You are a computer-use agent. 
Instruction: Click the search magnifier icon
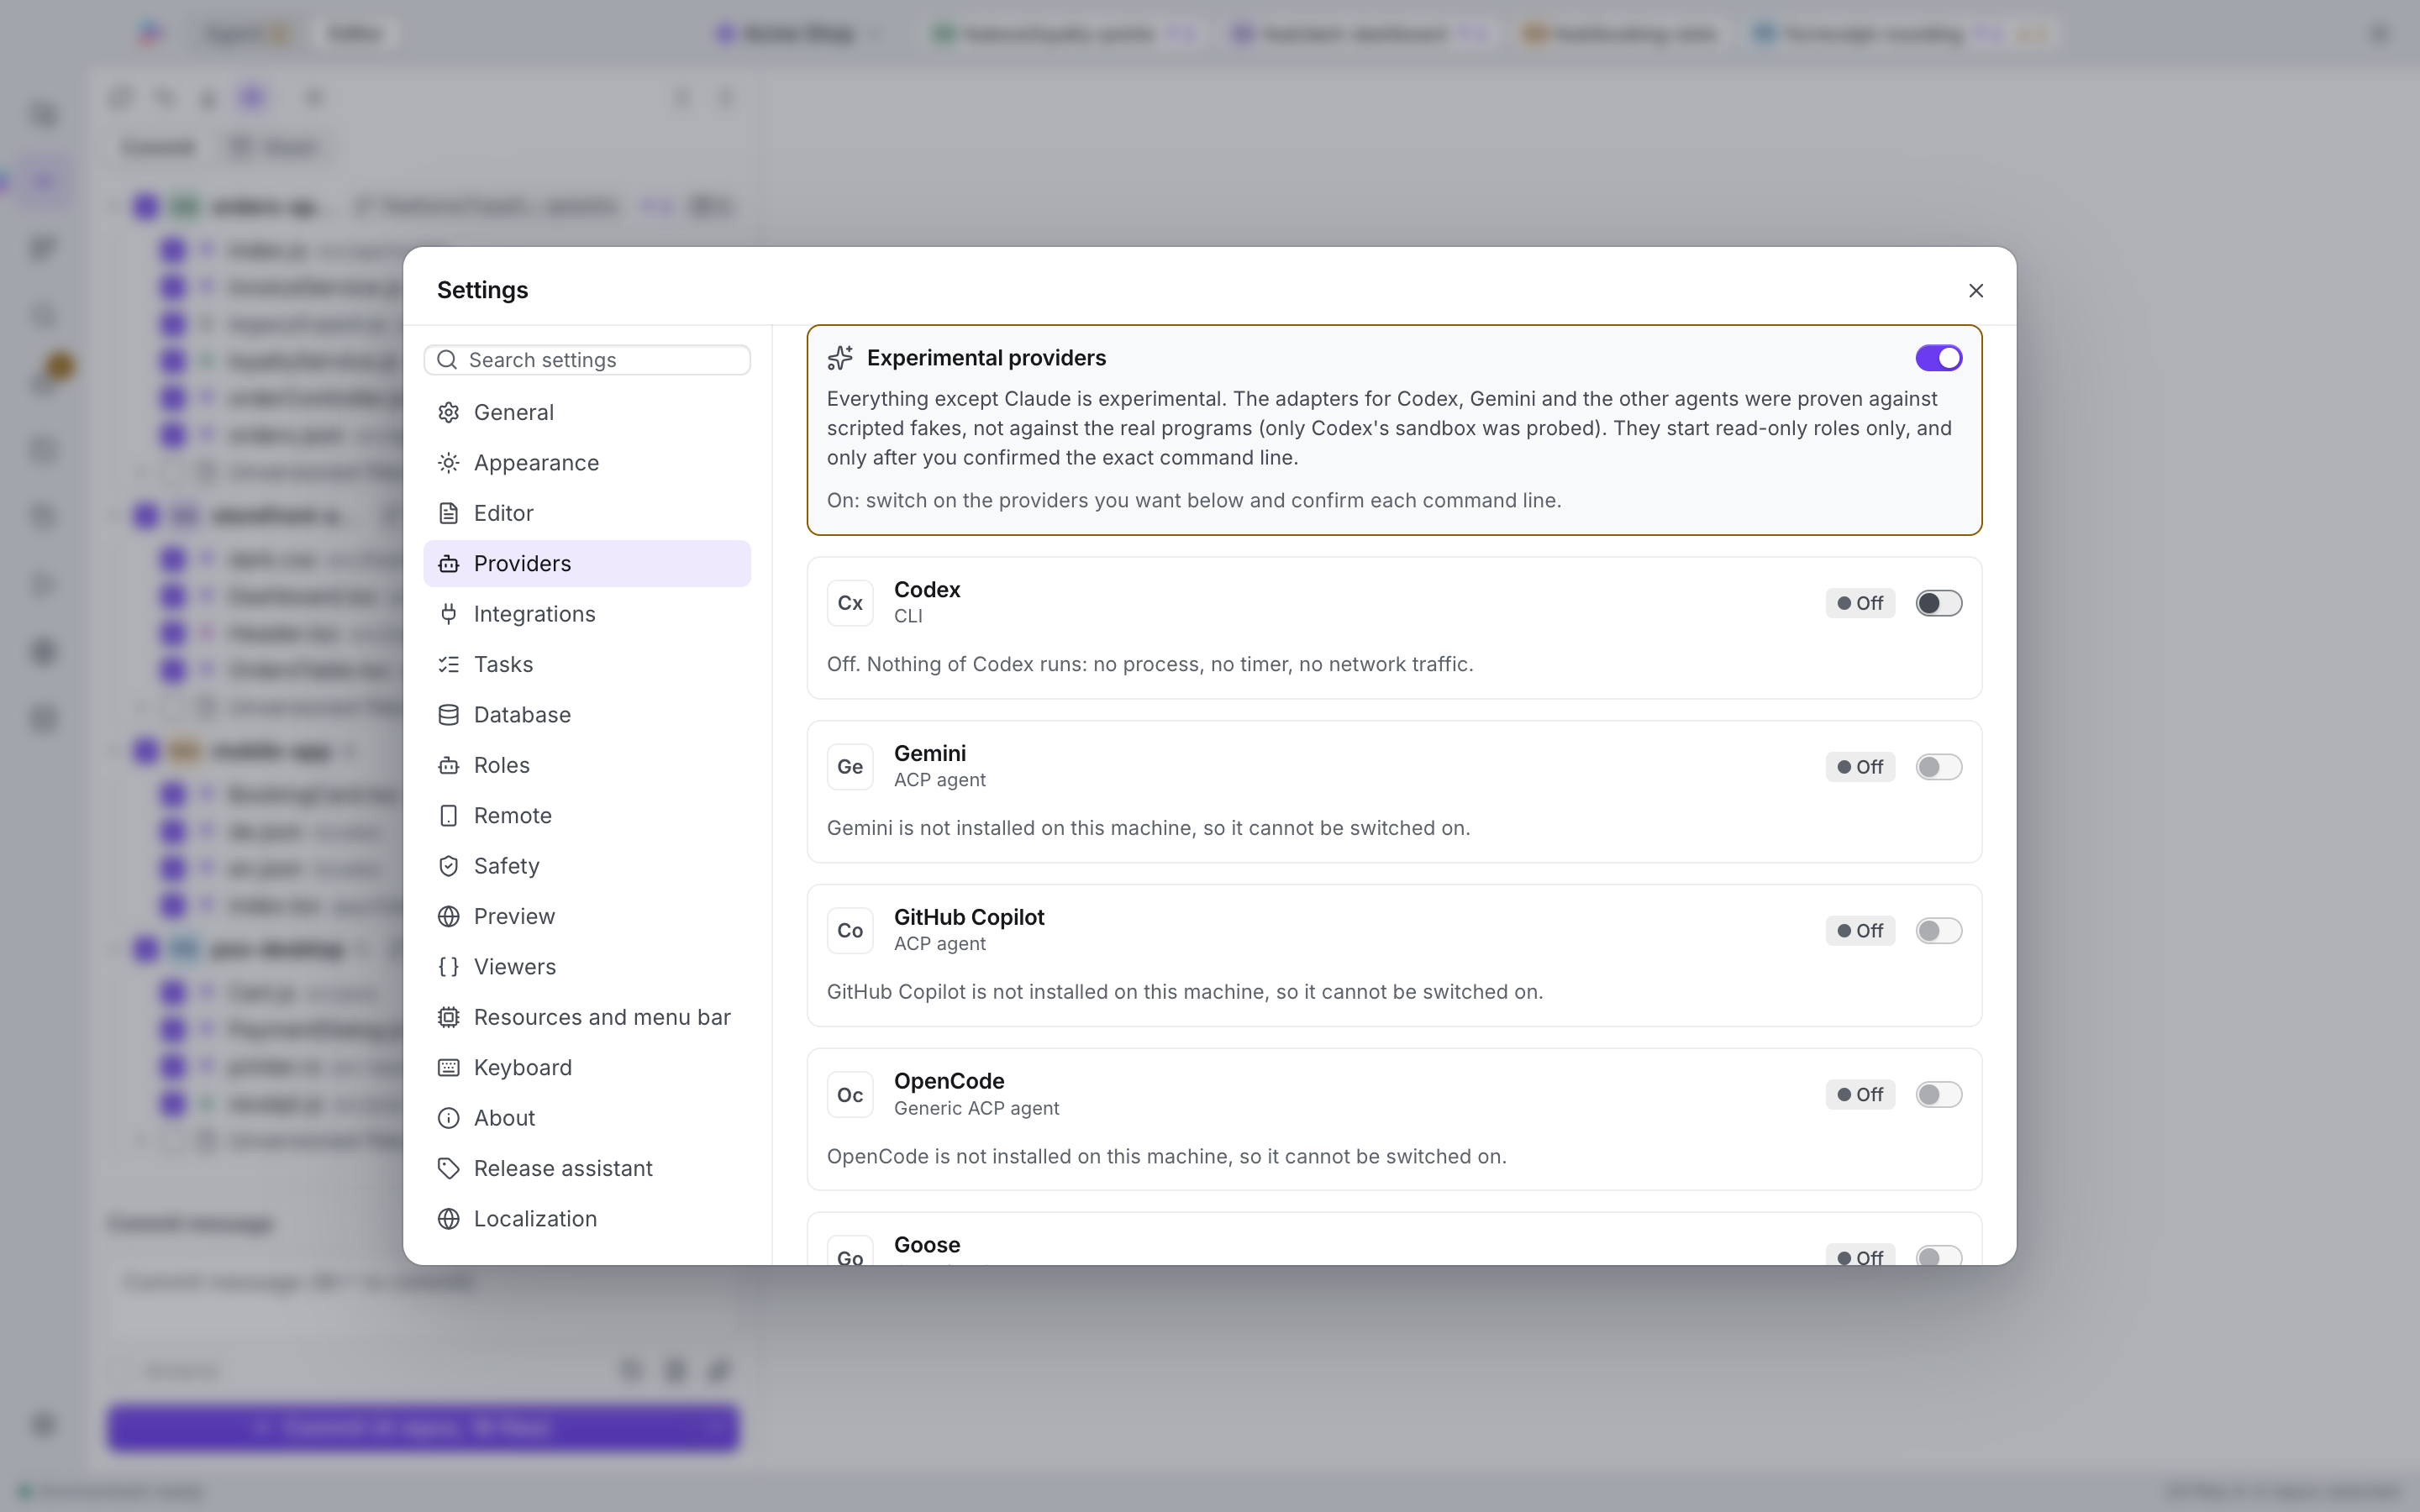tap(447, 360)
